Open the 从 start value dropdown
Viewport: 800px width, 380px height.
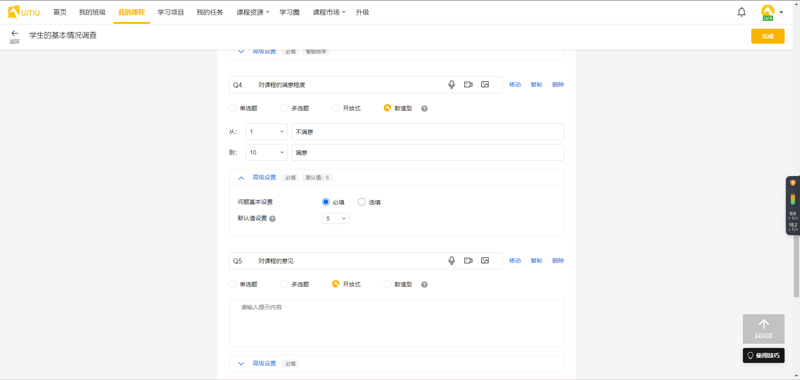[x=266, y=132]
